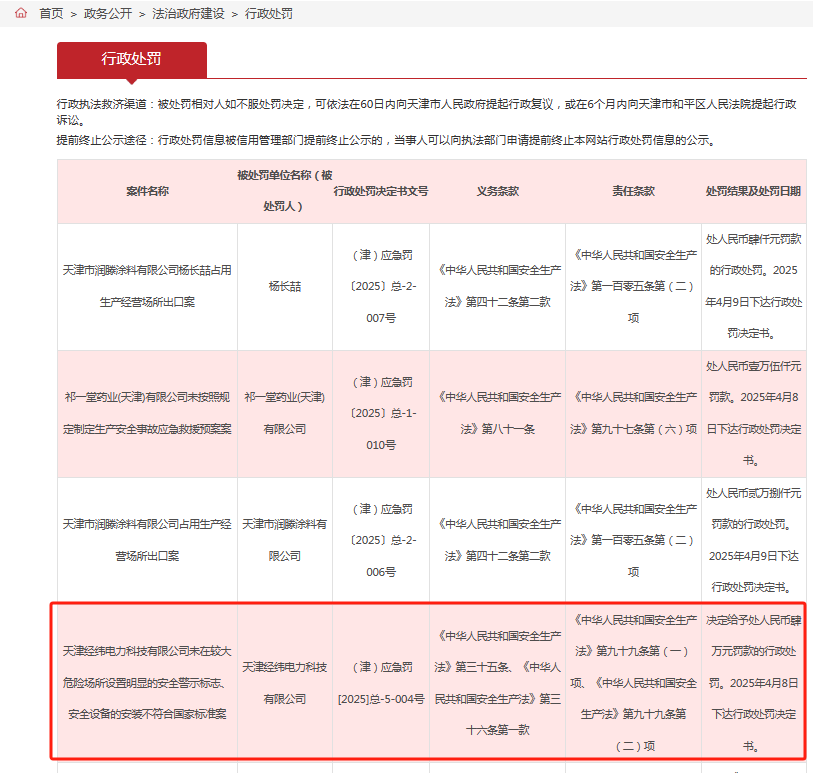
Task: Click penalty result 肆仟元罚款 cell
Action: coord(753,286)
